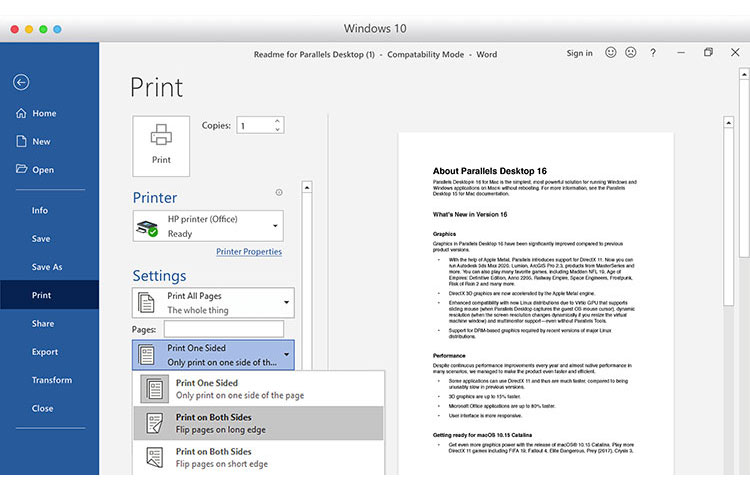Click the red macOS close dot
Screen dimensions: 750x490
[15, 29]
